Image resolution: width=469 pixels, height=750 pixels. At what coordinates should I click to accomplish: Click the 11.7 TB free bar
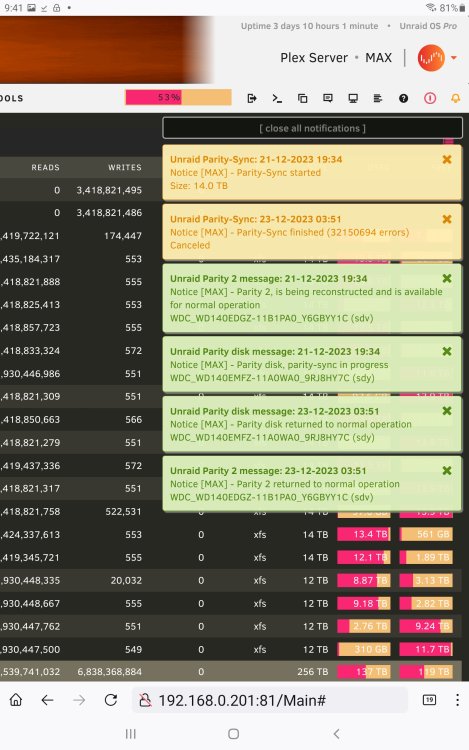[x=426, y=649]
